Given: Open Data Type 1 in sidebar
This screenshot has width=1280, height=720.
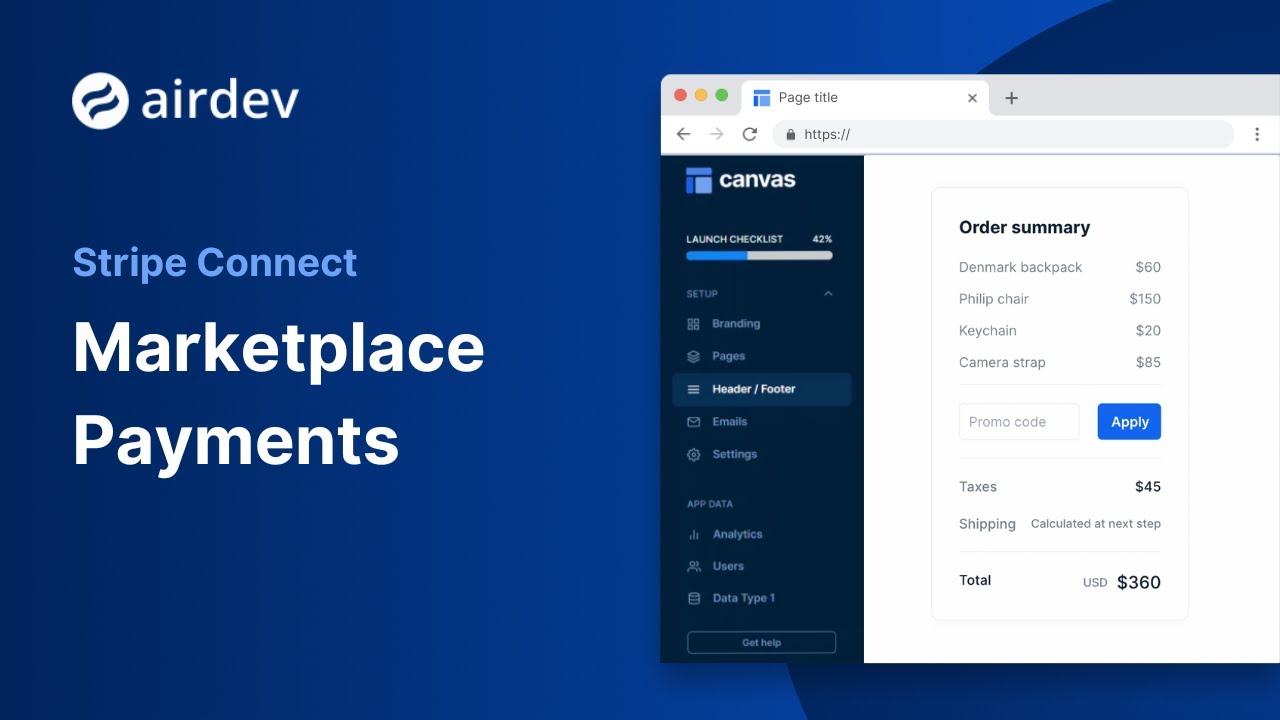Looking at the screenshot, I should click(x=762, y=599).
